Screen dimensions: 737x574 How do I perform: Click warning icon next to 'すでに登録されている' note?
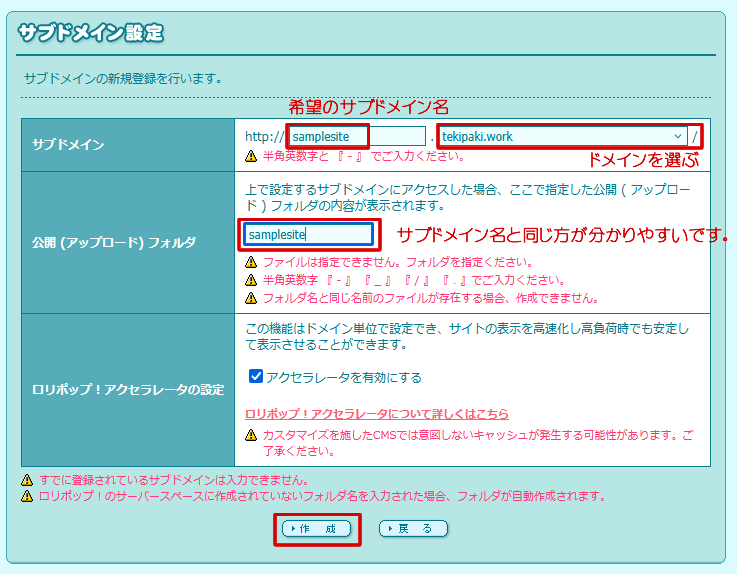tap(26, 480)
